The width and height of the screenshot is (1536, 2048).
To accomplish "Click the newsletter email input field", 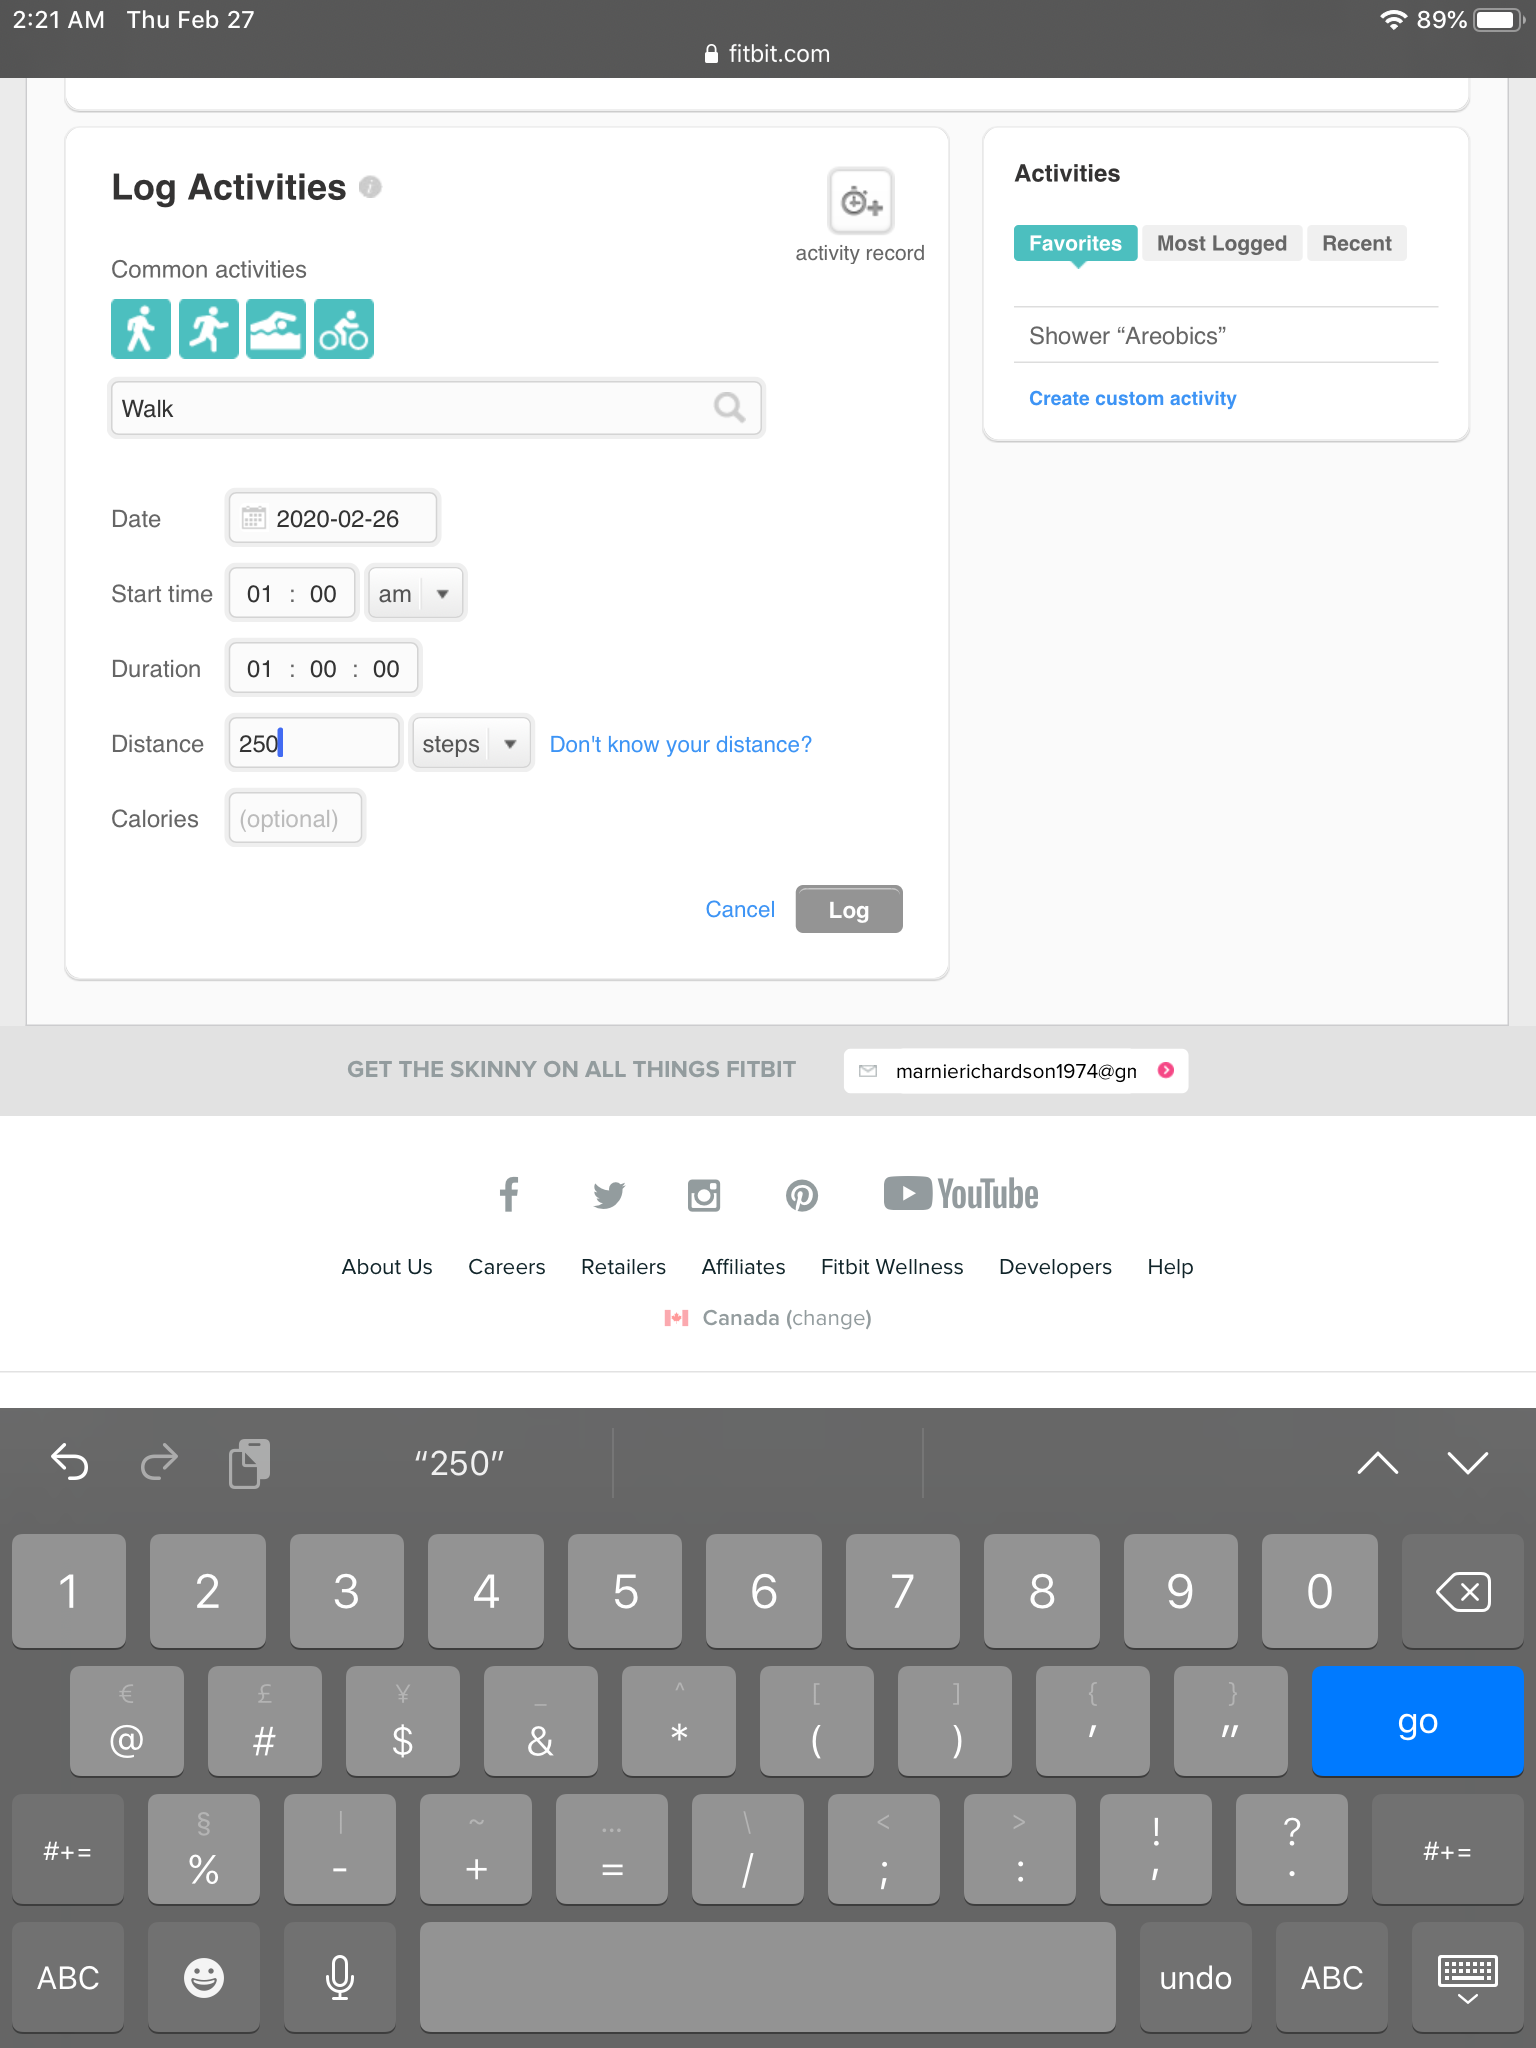I will tap(1016, 1071).
